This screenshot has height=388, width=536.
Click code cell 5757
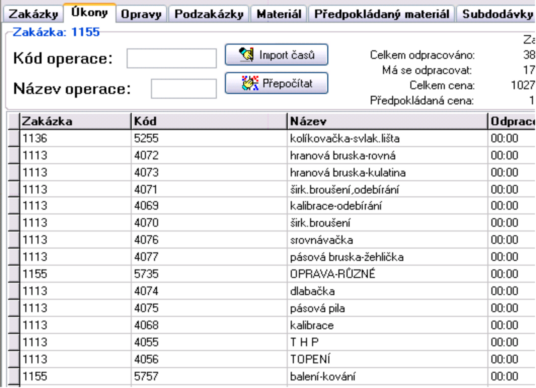pos(209,377)
